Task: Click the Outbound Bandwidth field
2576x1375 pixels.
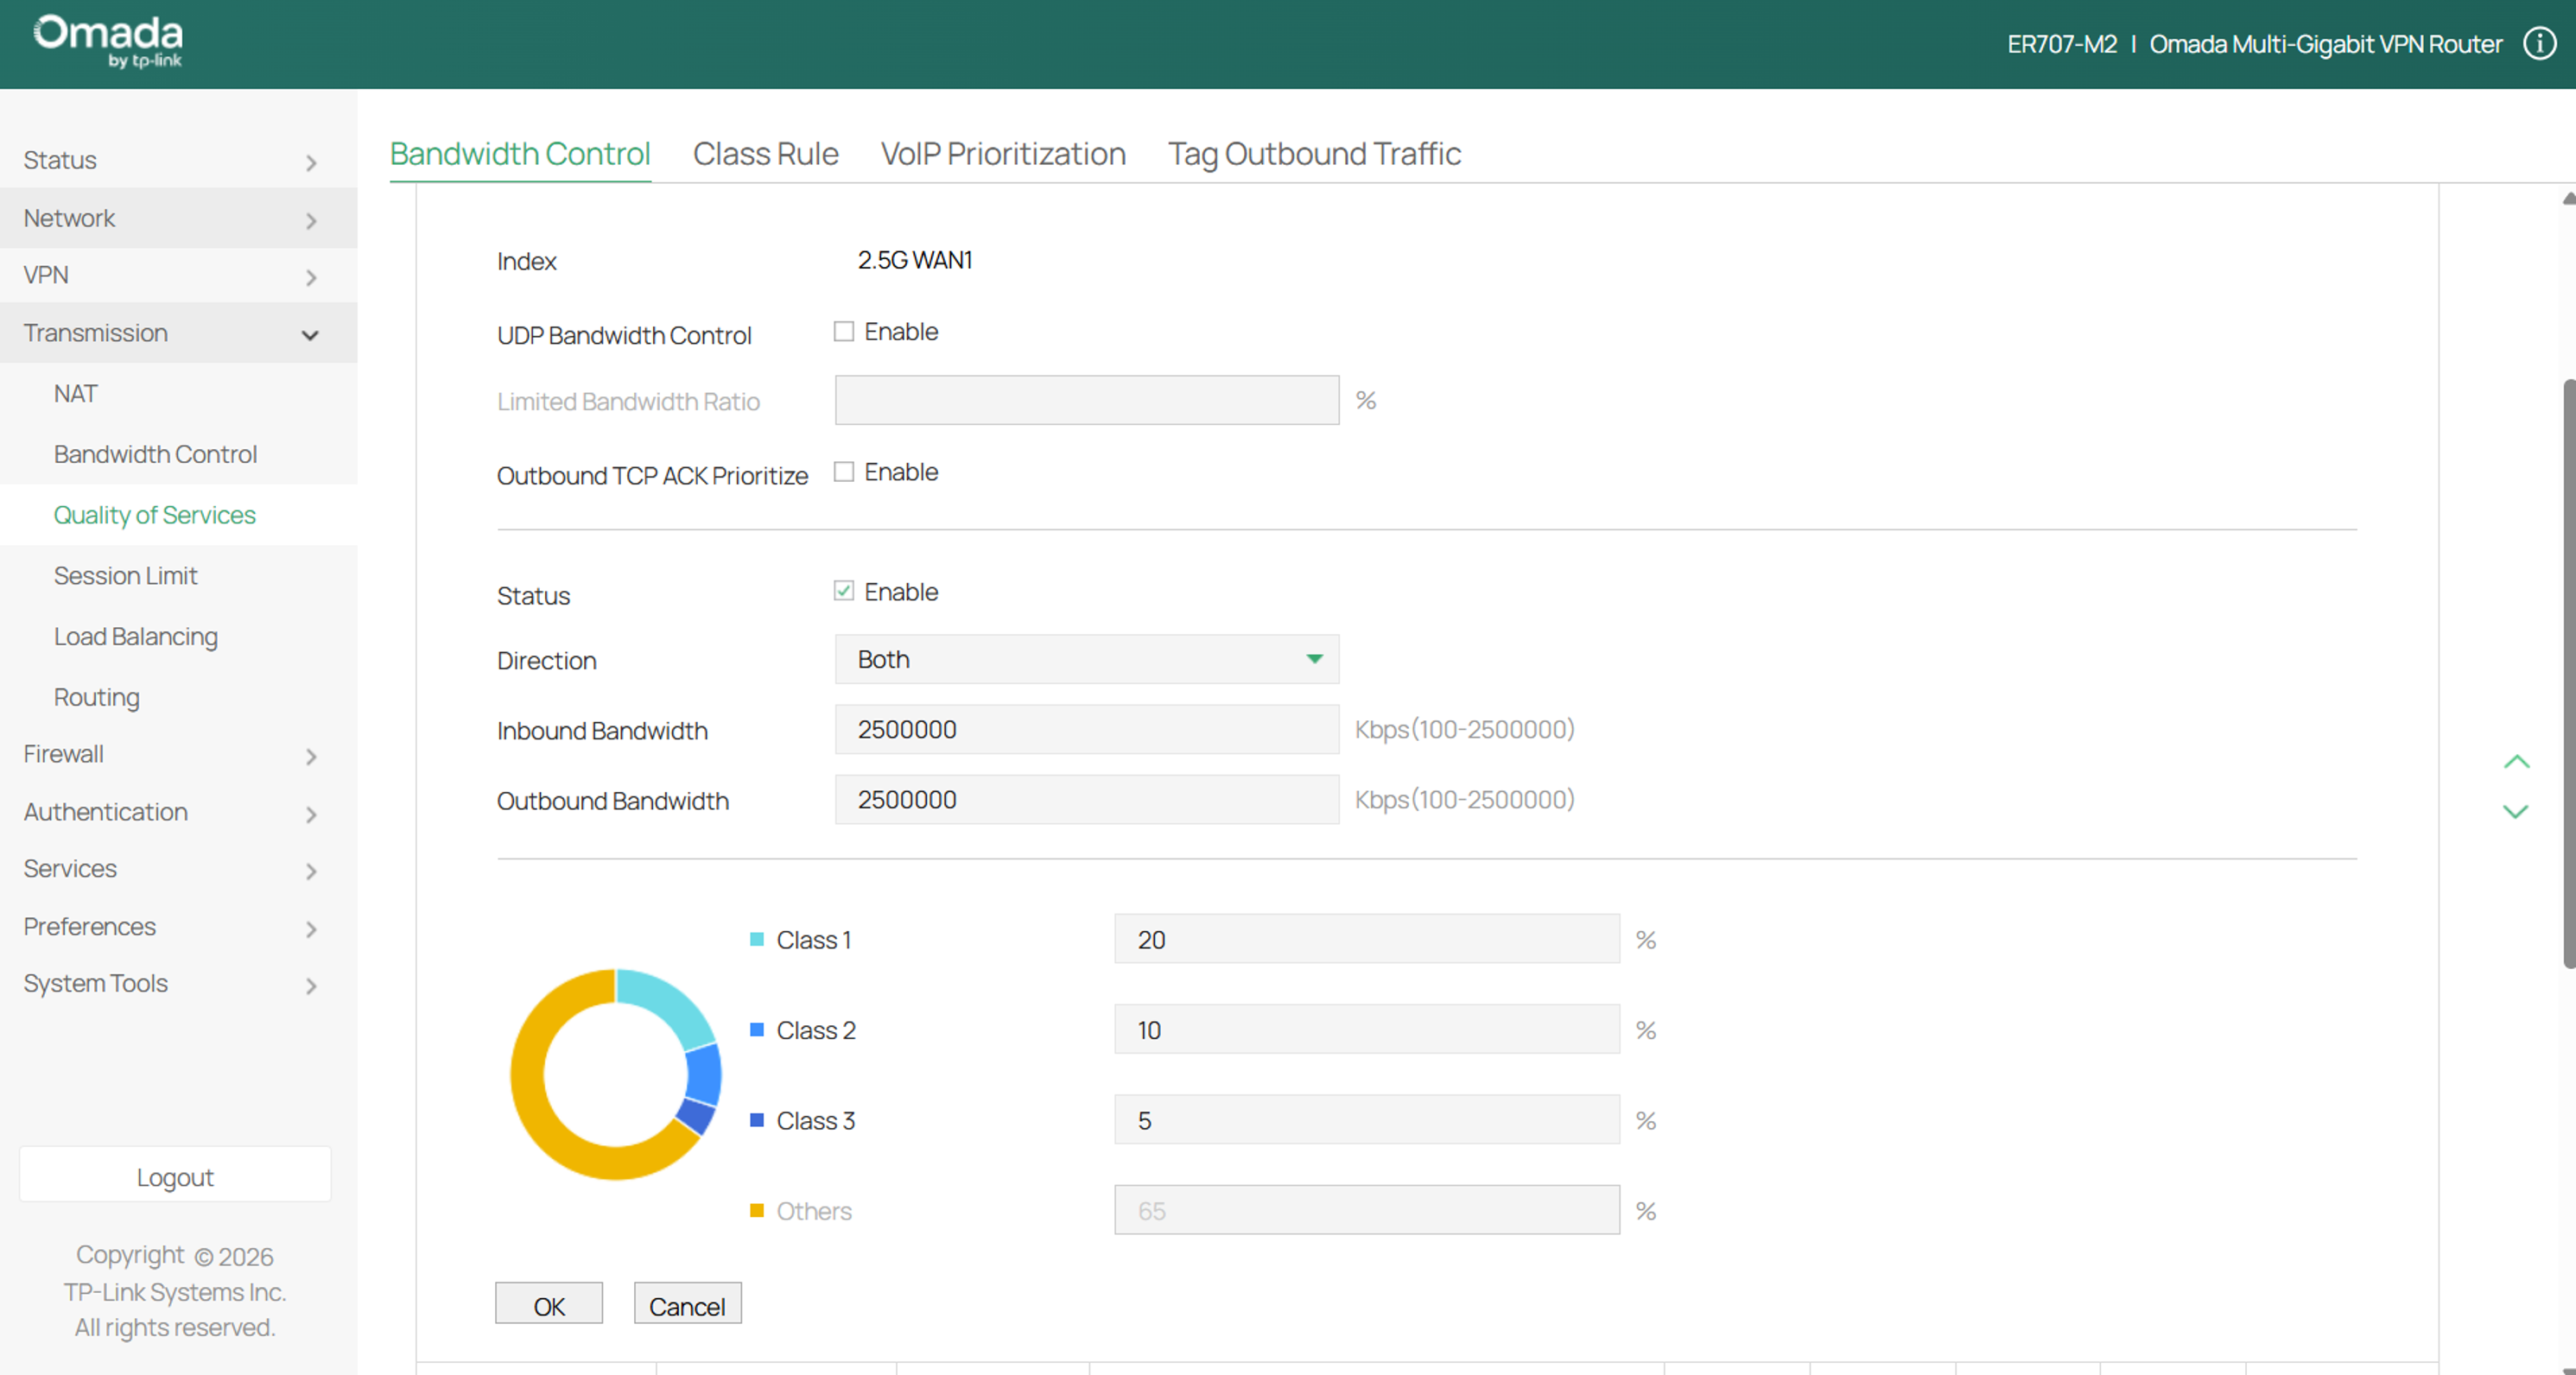Action: [x=1087, y=800]
